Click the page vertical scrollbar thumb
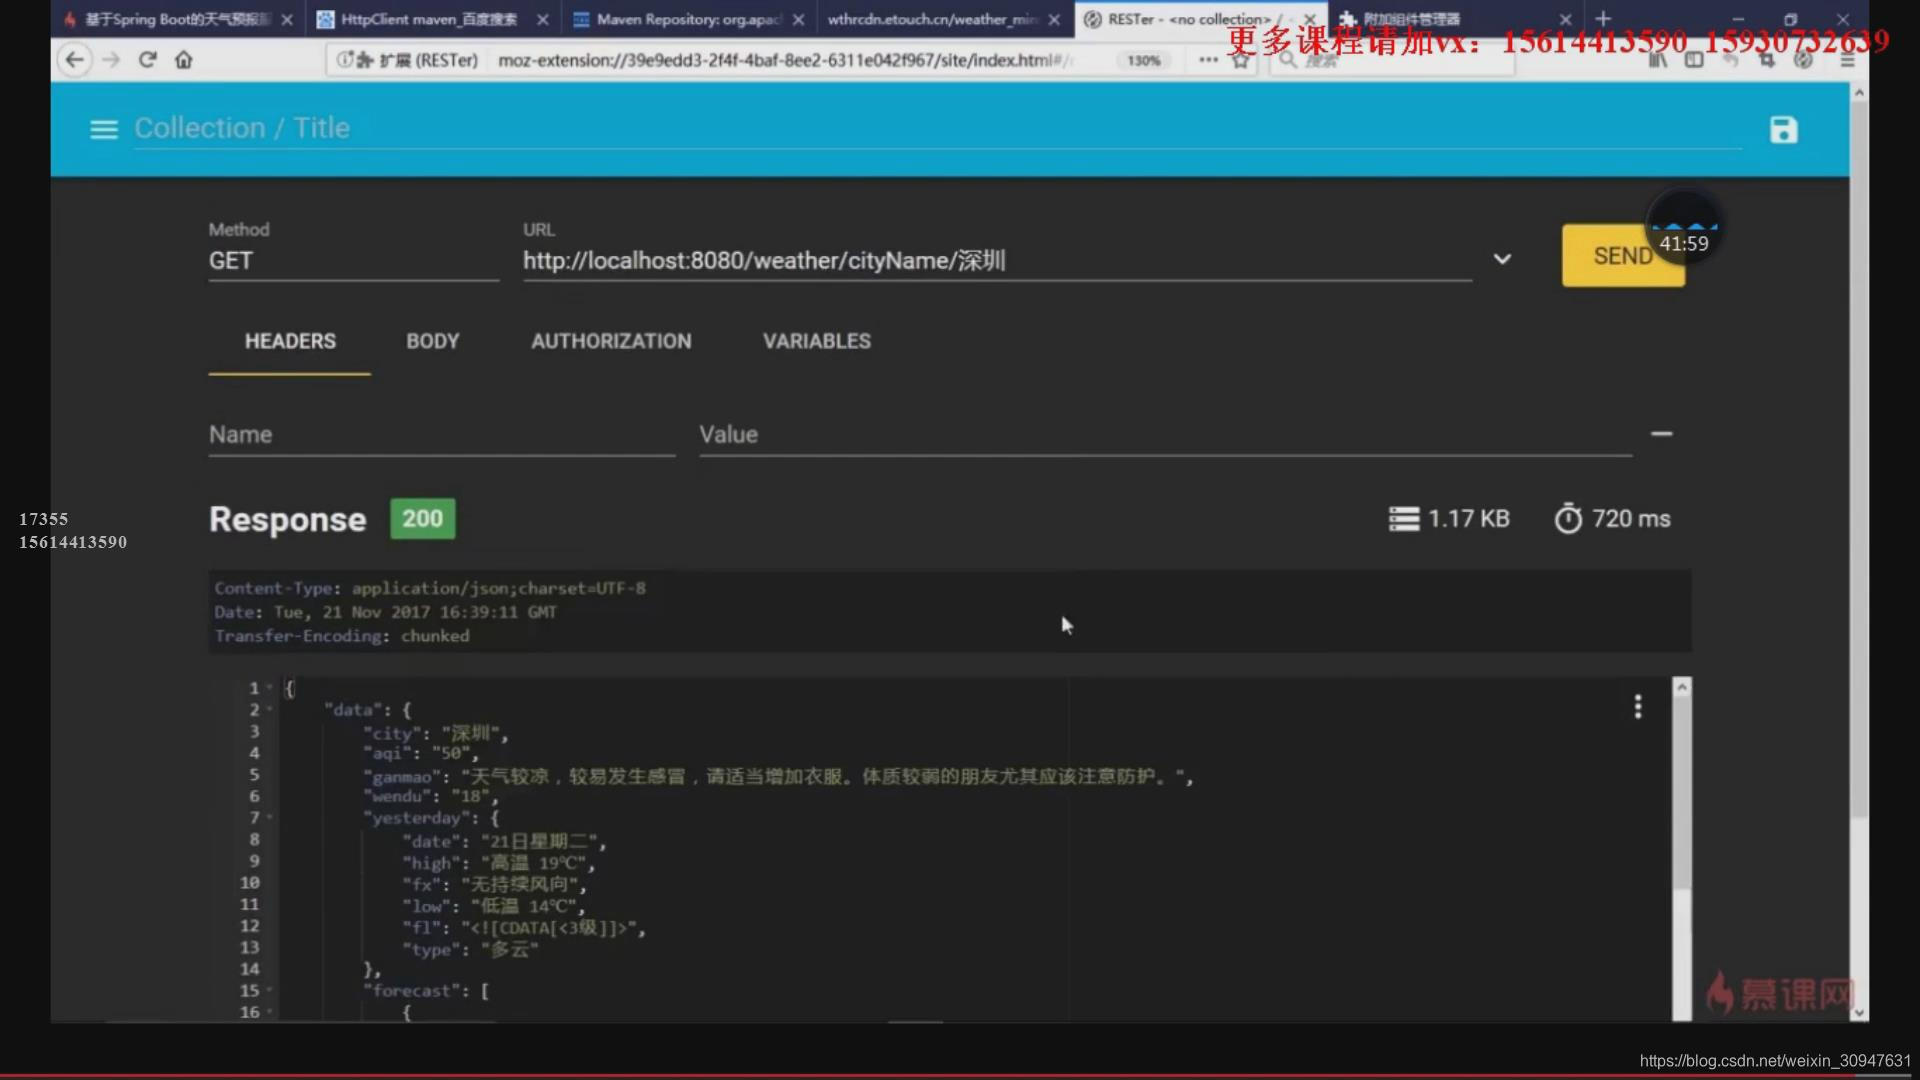This screenshot has width=1920, height=1080. point(1858,459)
